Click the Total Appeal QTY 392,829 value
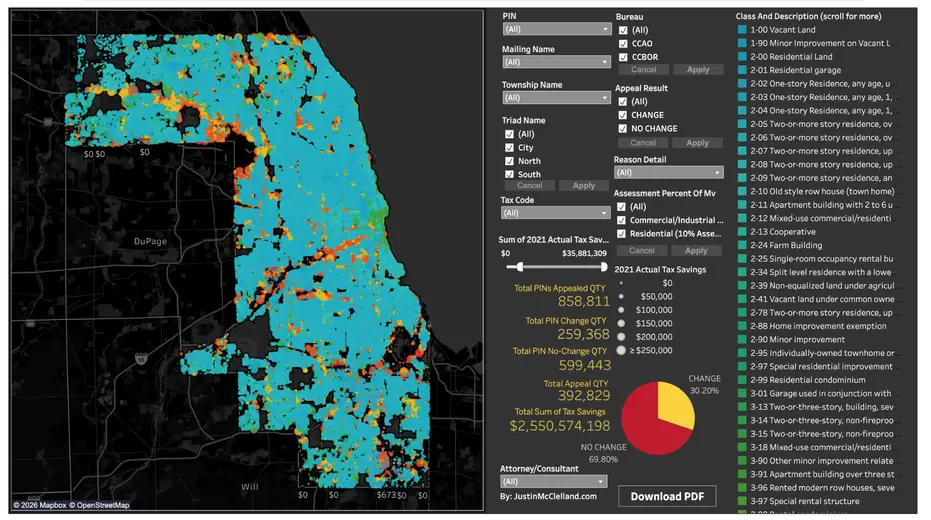Image resolution: width=931 pixels, height=520 pixels. [x=584, y=396]
